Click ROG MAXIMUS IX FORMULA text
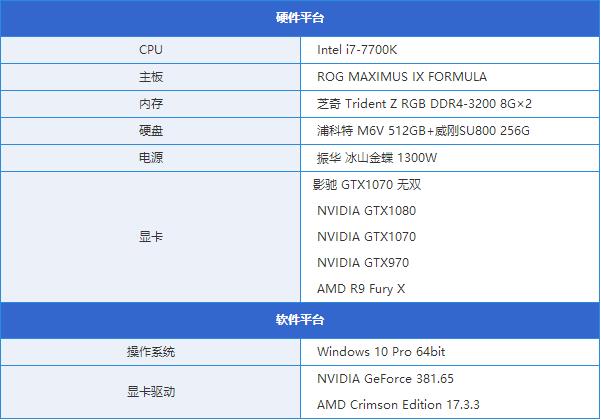The height and width of the screenshot is (420, 601). (x=402, y=77)
